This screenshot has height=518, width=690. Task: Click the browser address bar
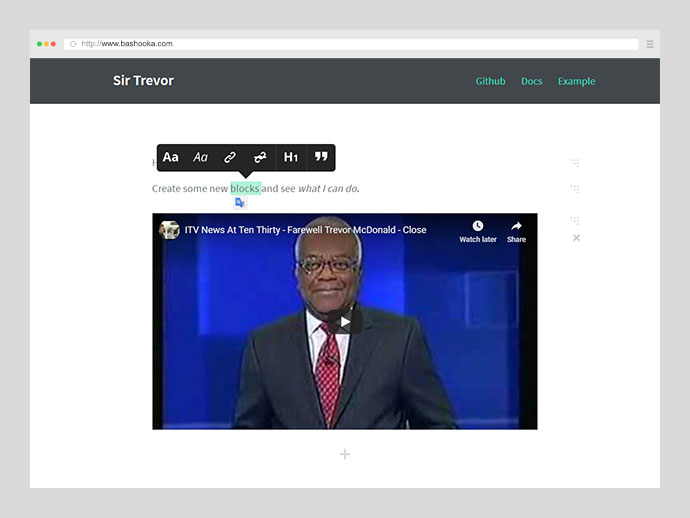coord(351,44)
